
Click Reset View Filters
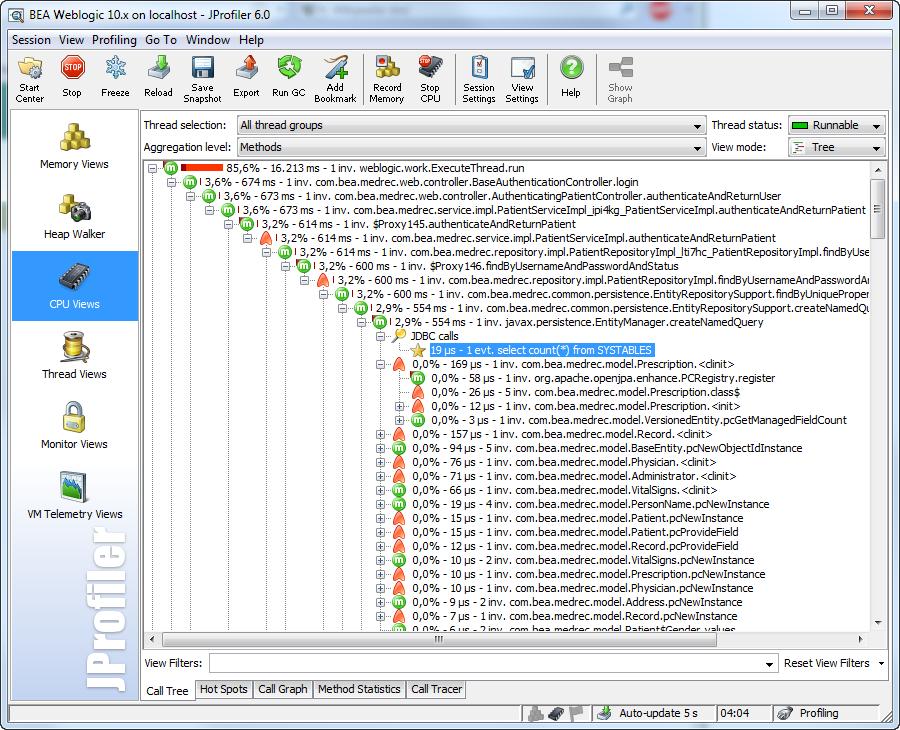pyautogui.click(x=827, y=663)
